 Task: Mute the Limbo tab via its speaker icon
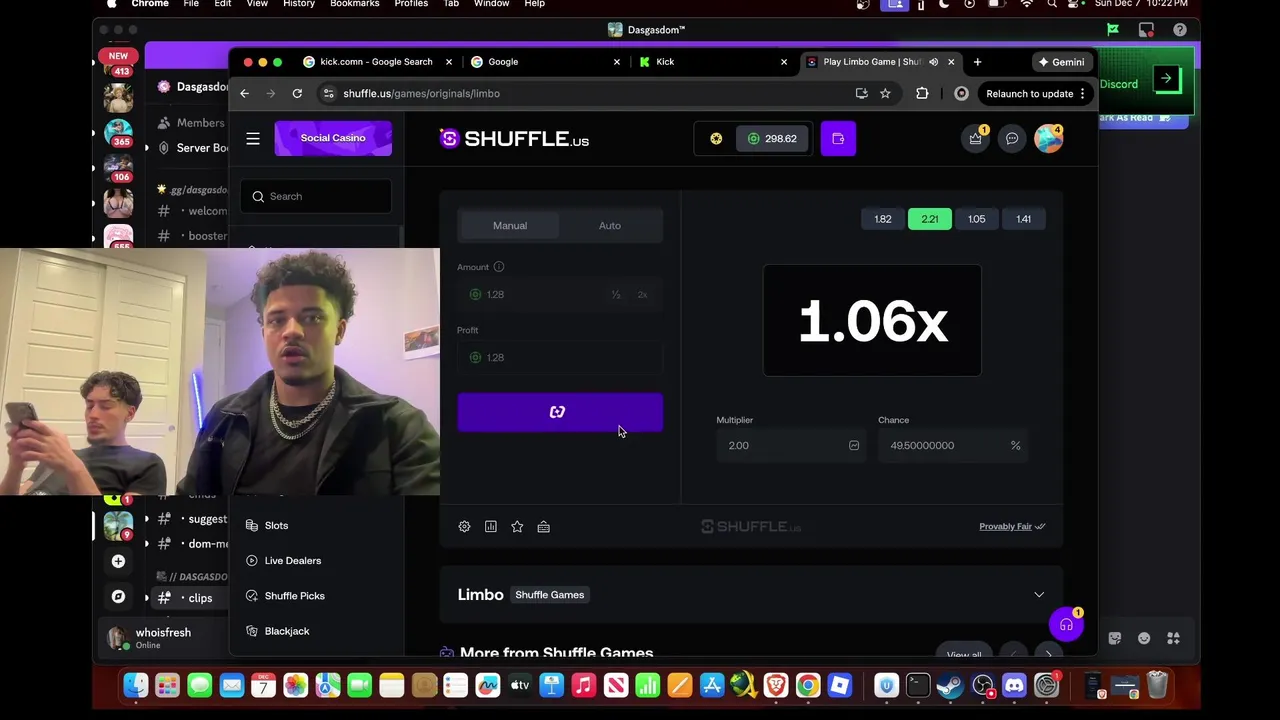(x=933, y=62)
